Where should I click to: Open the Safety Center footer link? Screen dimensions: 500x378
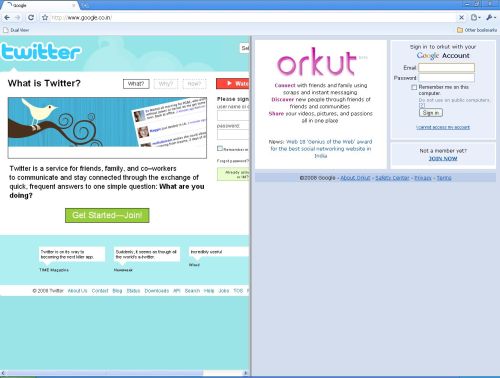tap(392, 178)
